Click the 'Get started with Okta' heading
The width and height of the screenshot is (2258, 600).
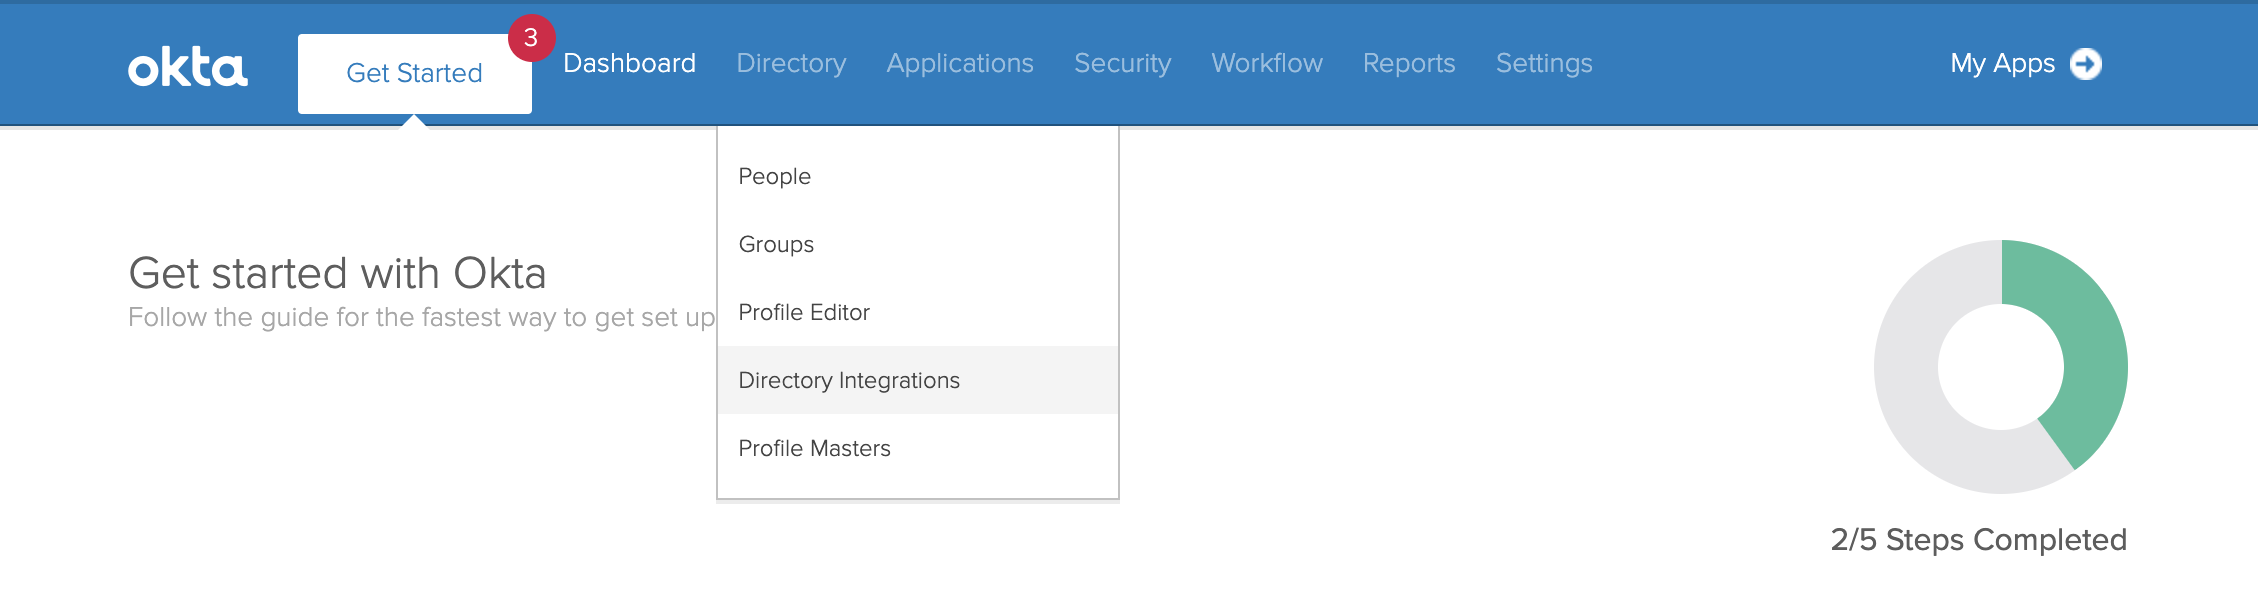[337, 273]
